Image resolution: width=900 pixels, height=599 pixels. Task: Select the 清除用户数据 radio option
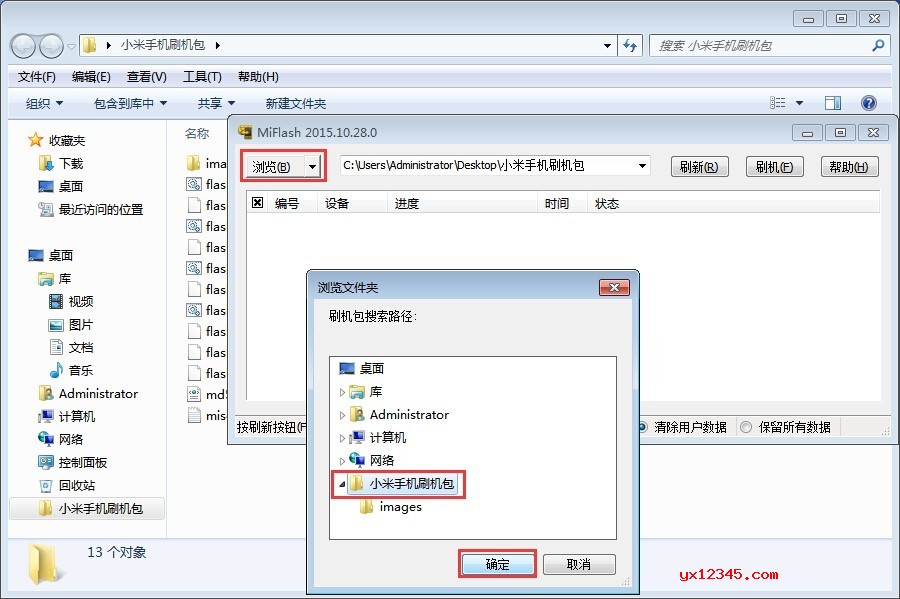click(x=643, y=427)
